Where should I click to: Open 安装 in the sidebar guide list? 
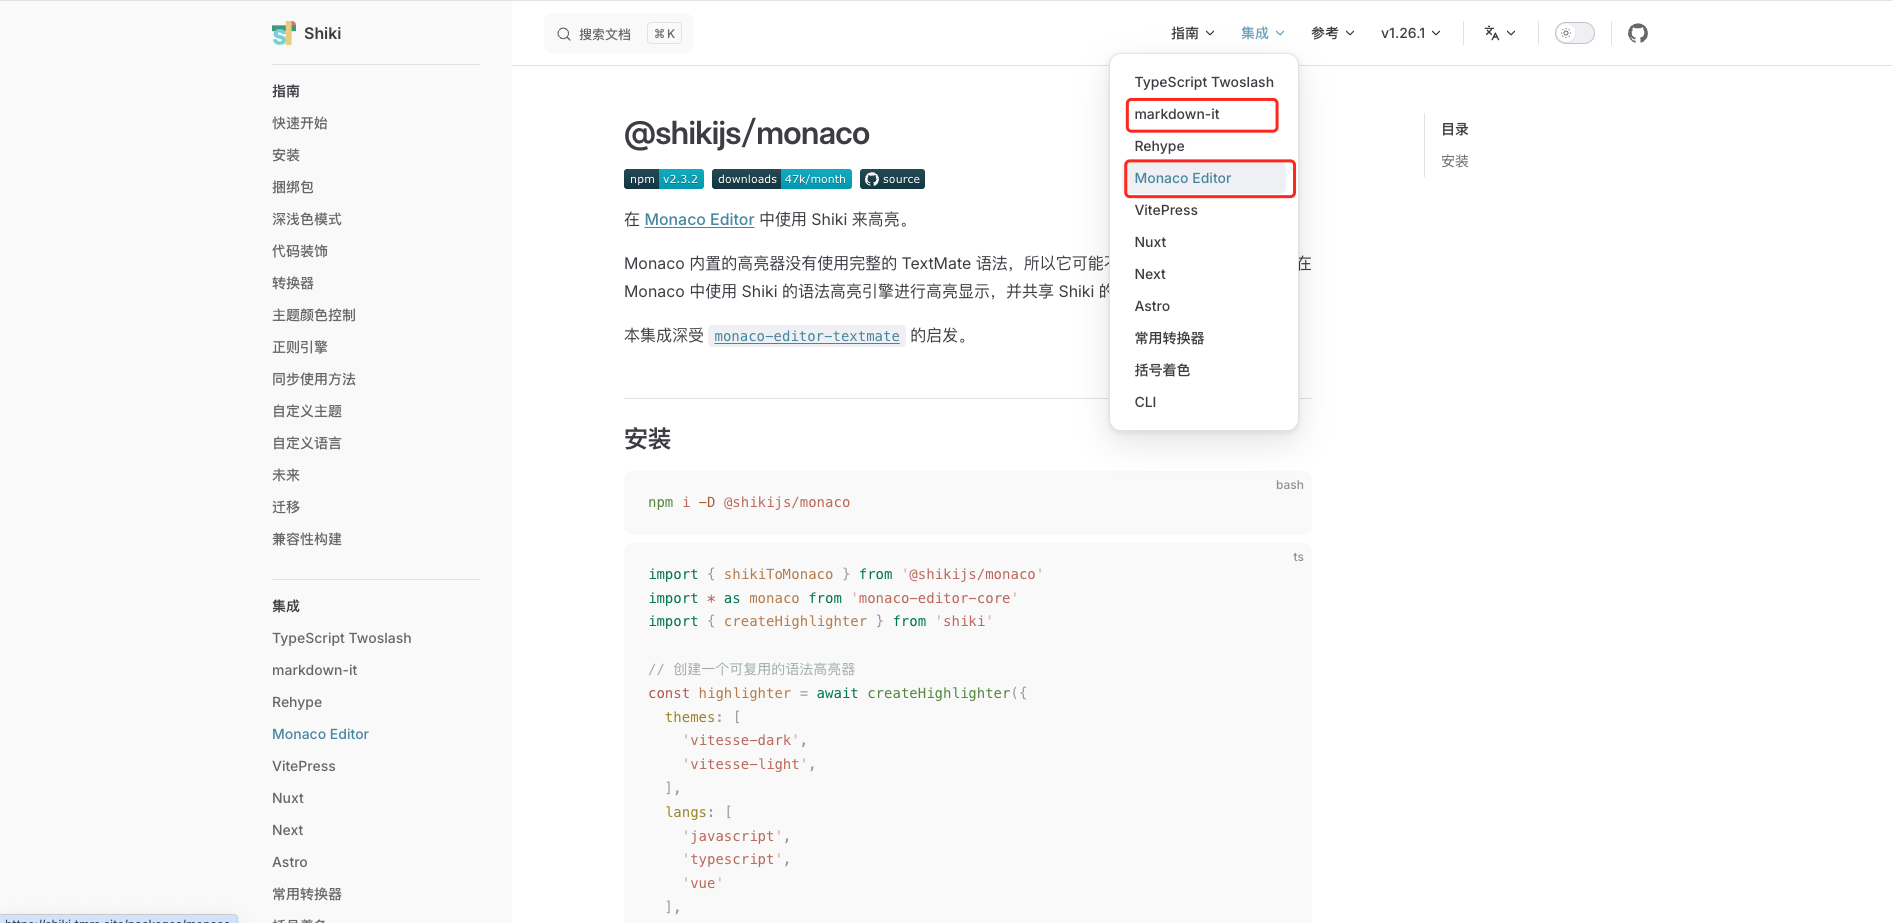[x=286, y=155]
